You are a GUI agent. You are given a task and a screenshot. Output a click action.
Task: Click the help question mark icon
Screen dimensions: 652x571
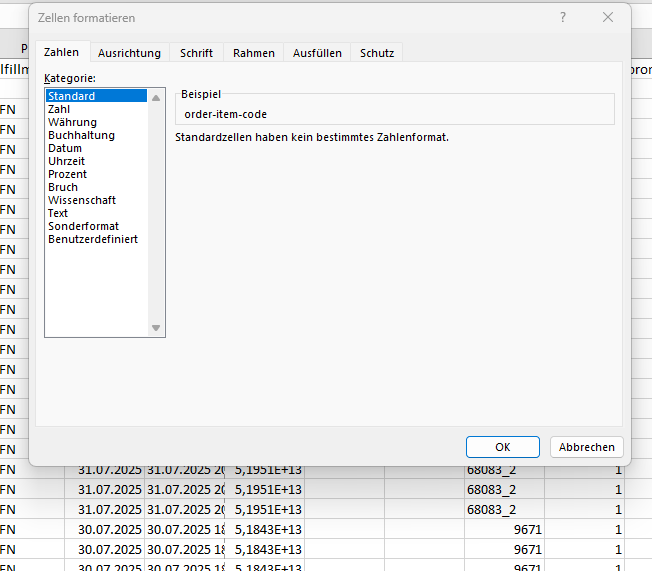pos(563,18)
